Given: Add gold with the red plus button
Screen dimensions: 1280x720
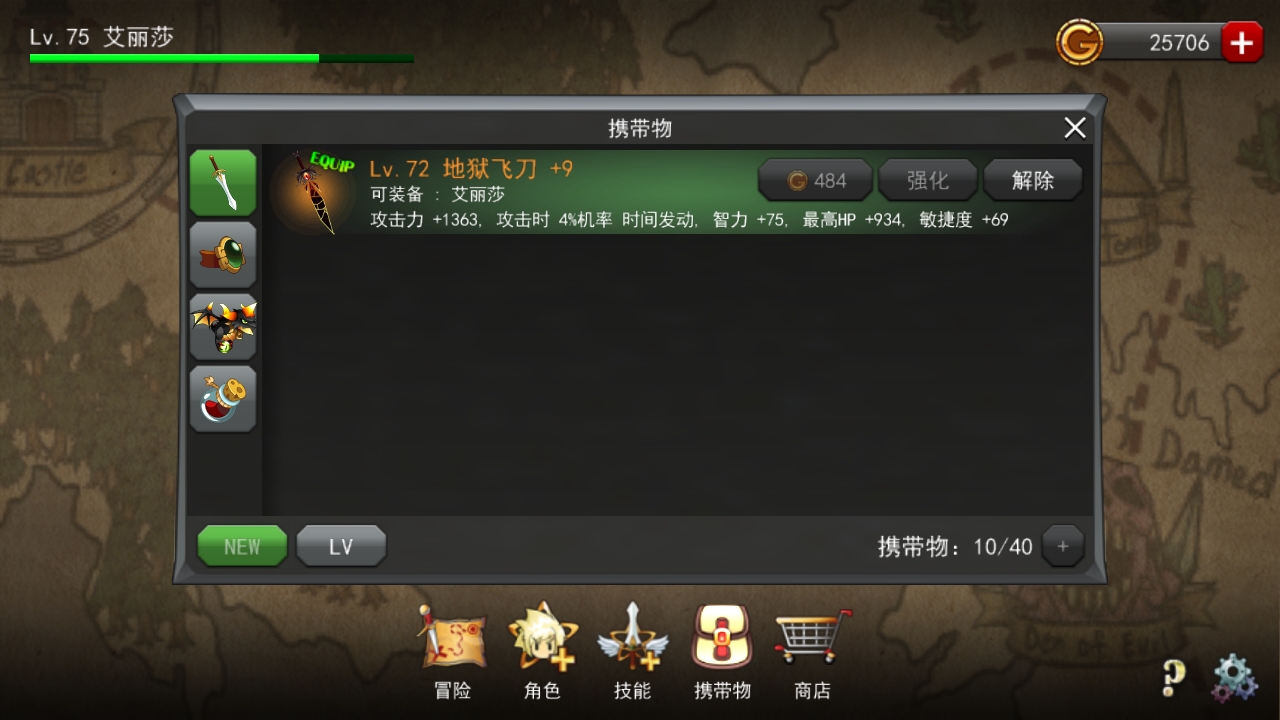Looking at the screenshot, I should click(1242, 42).
